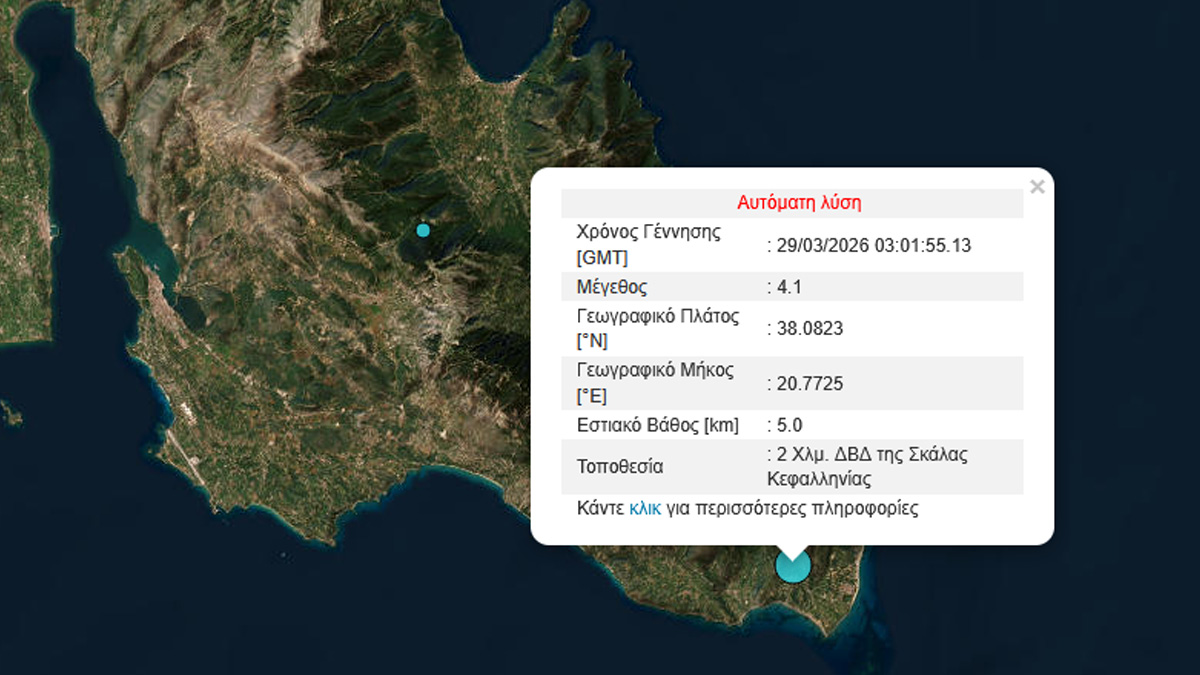Select the Γεωγραφικό Πλάτος latitude field
Viewport: 1200px width, 675px height.
pos(656,327)
